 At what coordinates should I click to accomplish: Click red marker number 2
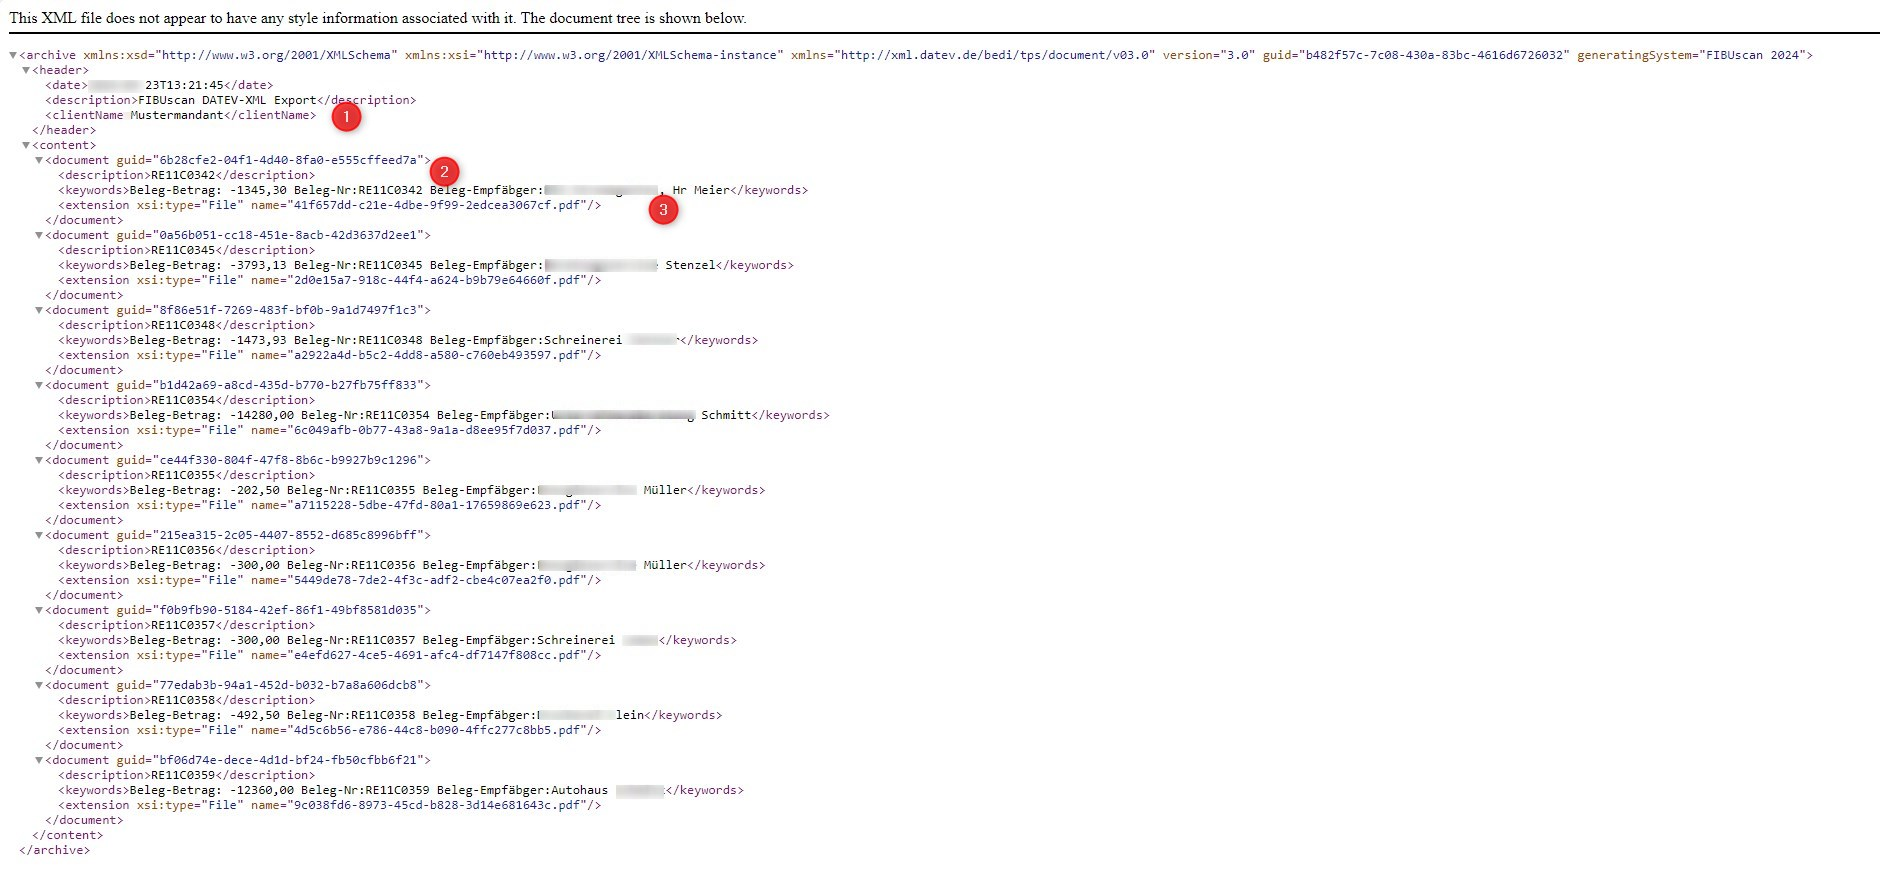[x=444, y=172]
